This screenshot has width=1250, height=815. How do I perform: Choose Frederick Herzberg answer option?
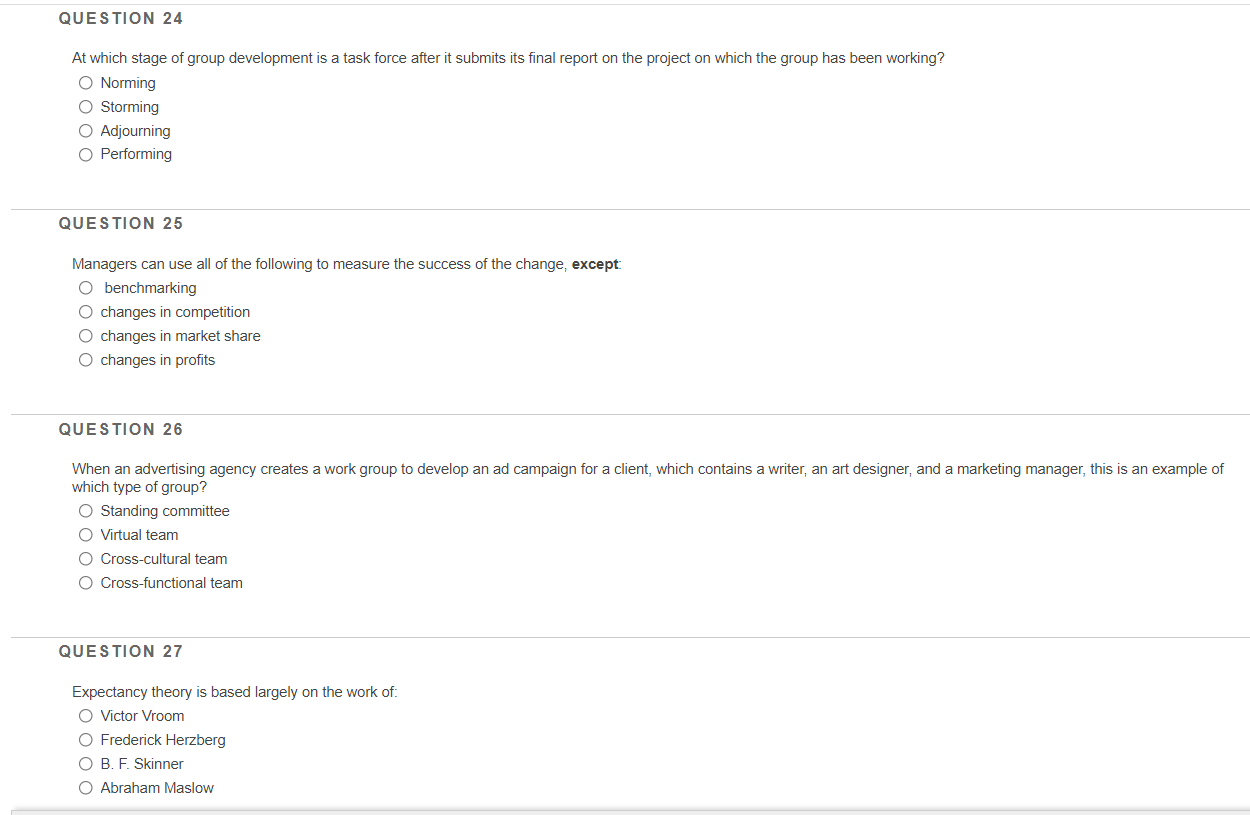(85, 739)
